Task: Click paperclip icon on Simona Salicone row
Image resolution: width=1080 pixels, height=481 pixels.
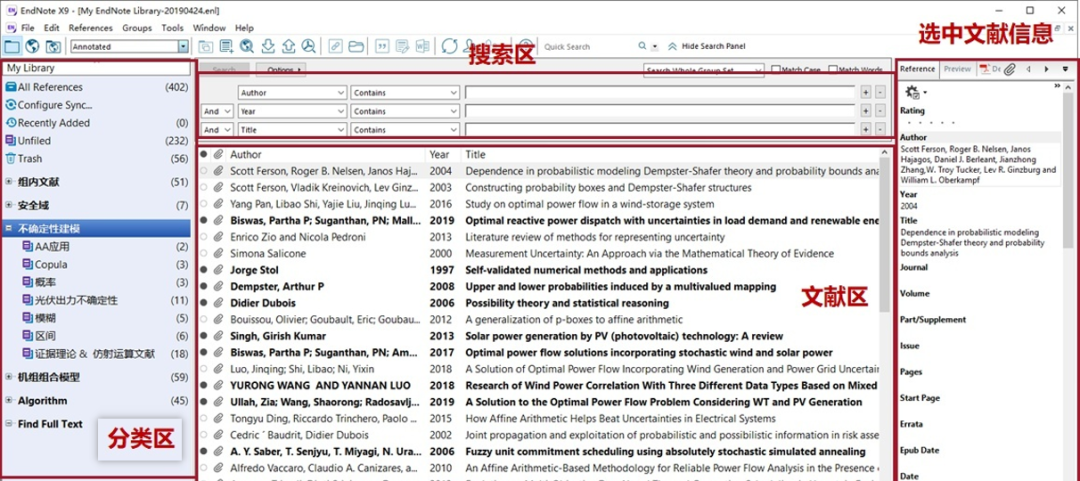Action: point(218,254)
